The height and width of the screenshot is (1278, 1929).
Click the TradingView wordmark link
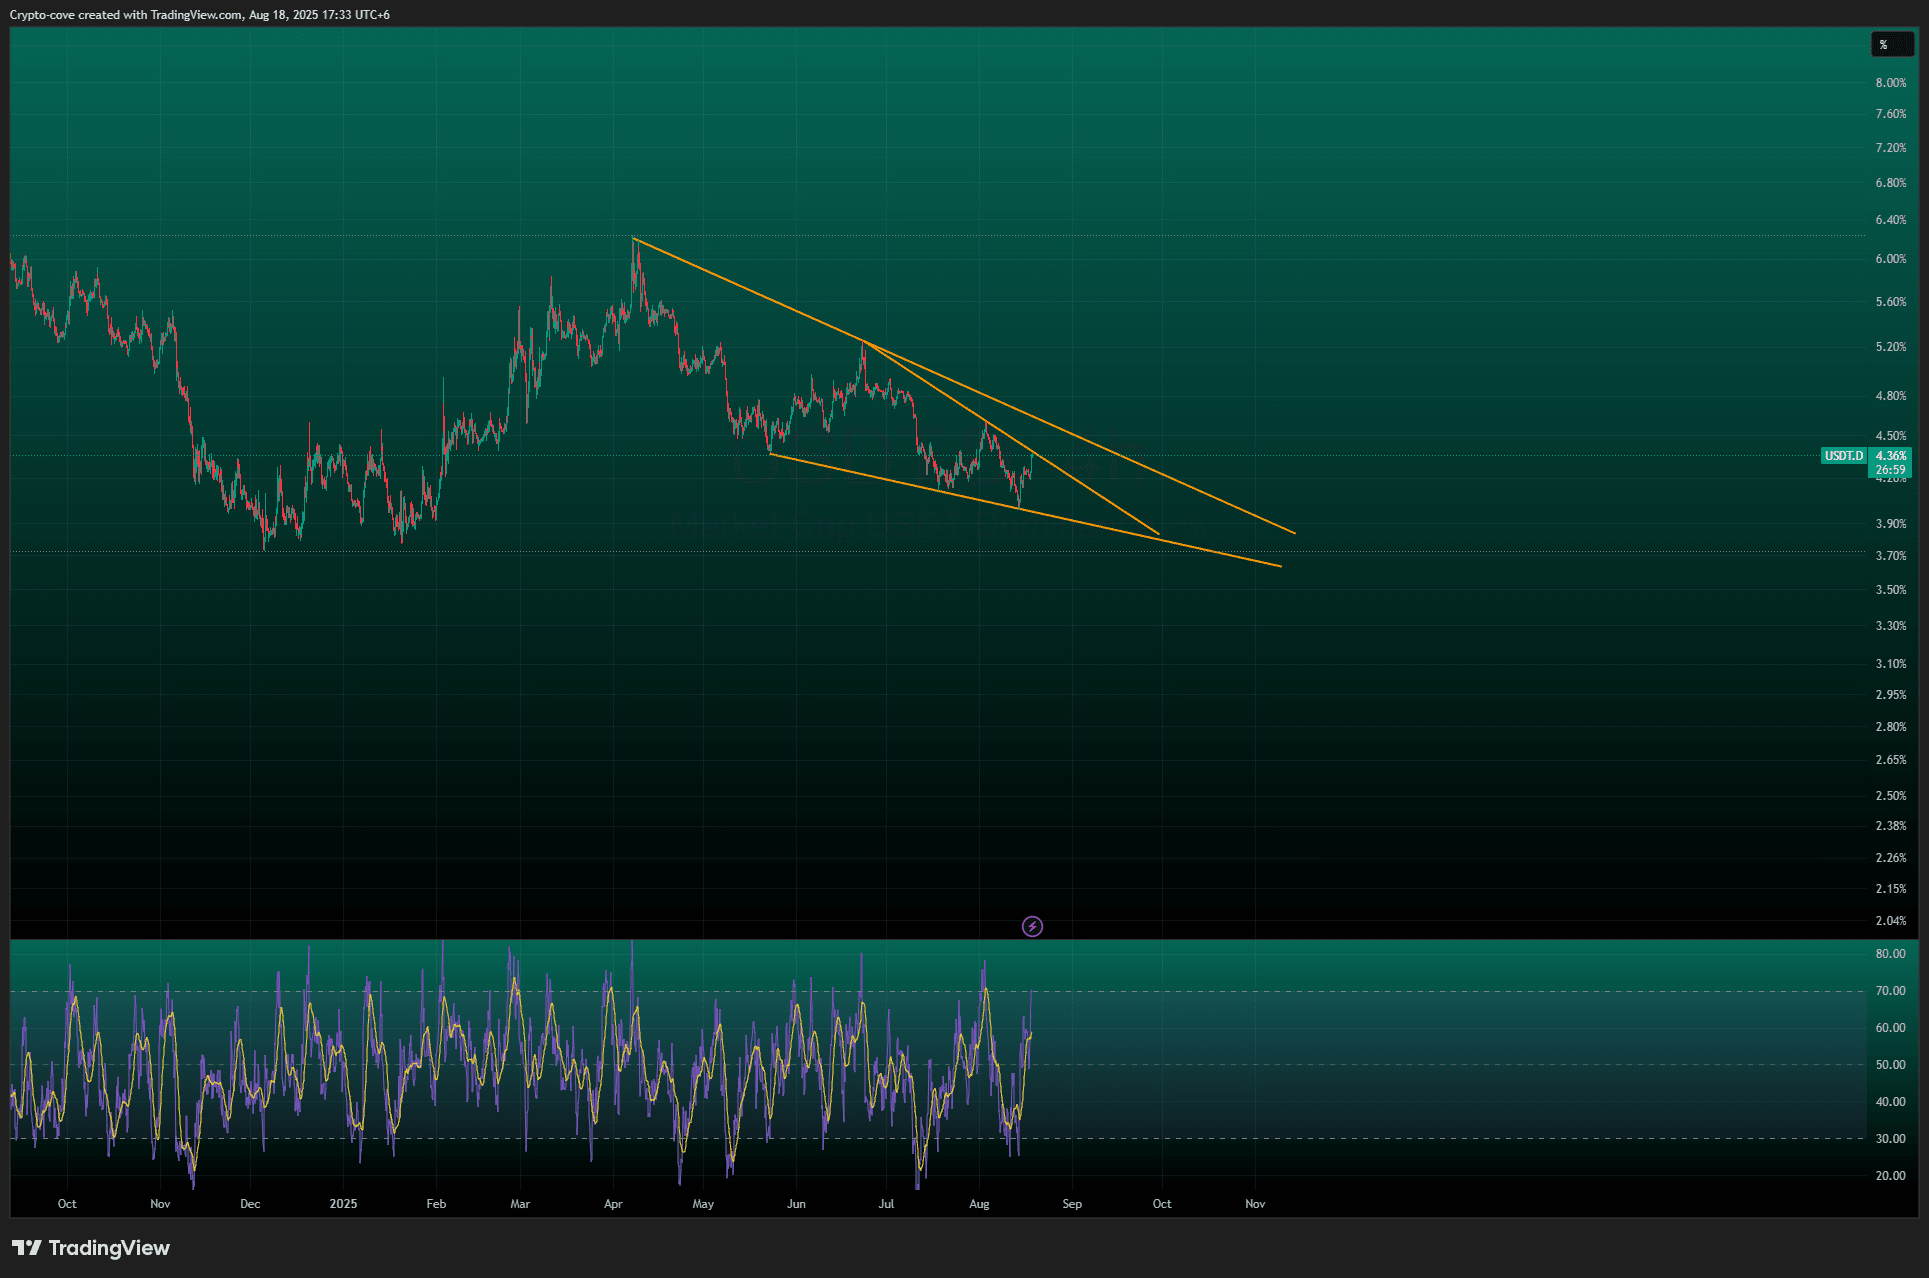click(109, 1248)
